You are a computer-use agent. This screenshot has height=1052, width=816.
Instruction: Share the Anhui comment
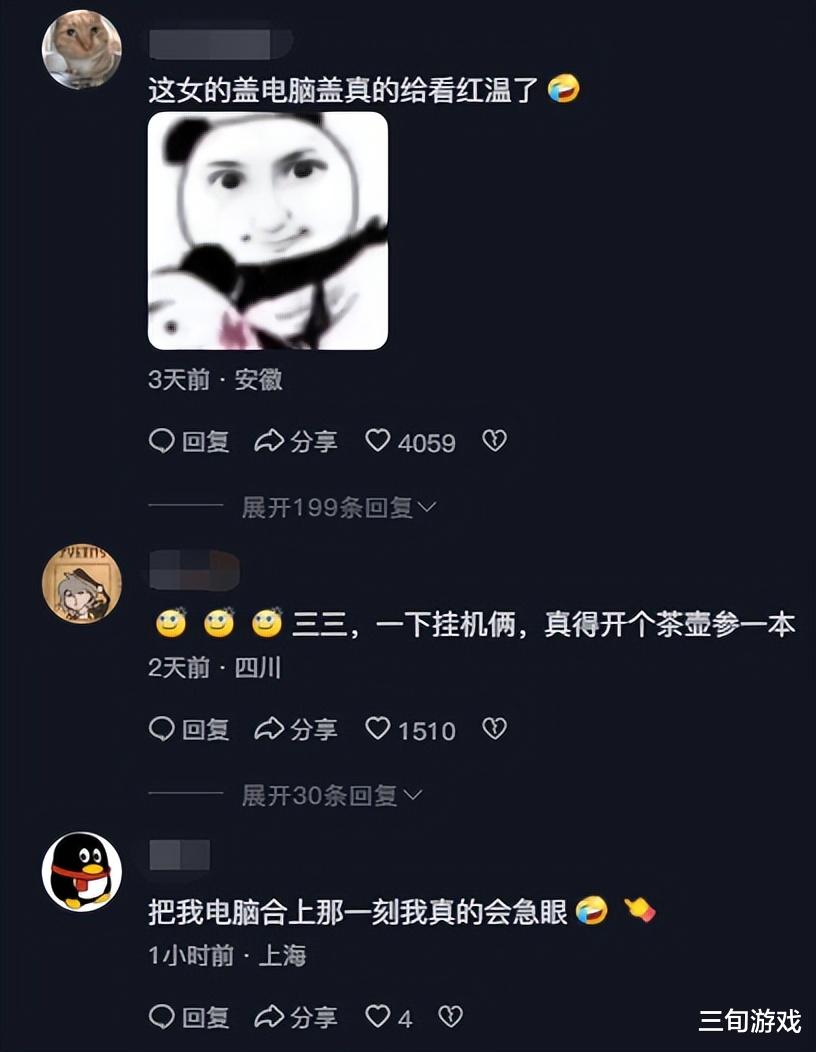296,441
